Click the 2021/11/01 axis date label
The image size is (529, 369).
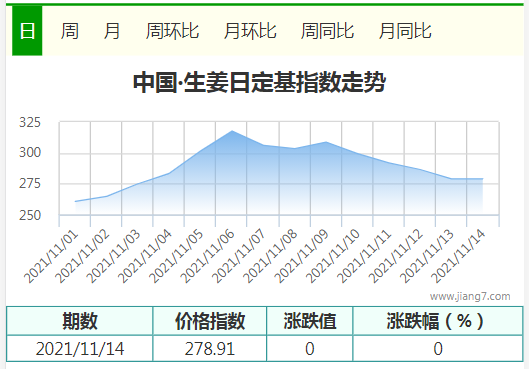(x=51, y=256)
